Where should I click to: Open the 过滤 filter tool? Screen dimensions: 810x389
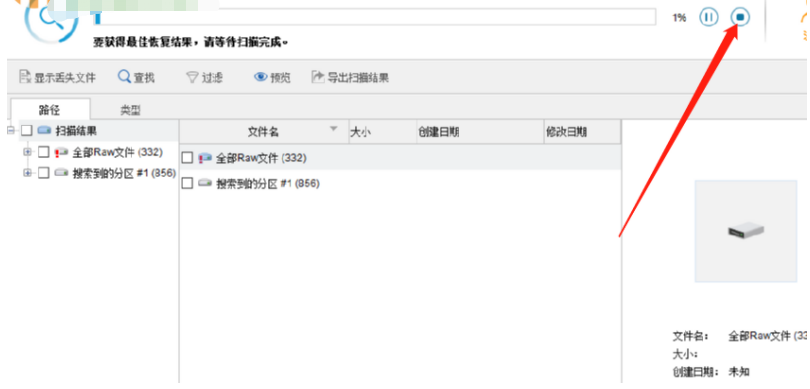pos(205,77)
